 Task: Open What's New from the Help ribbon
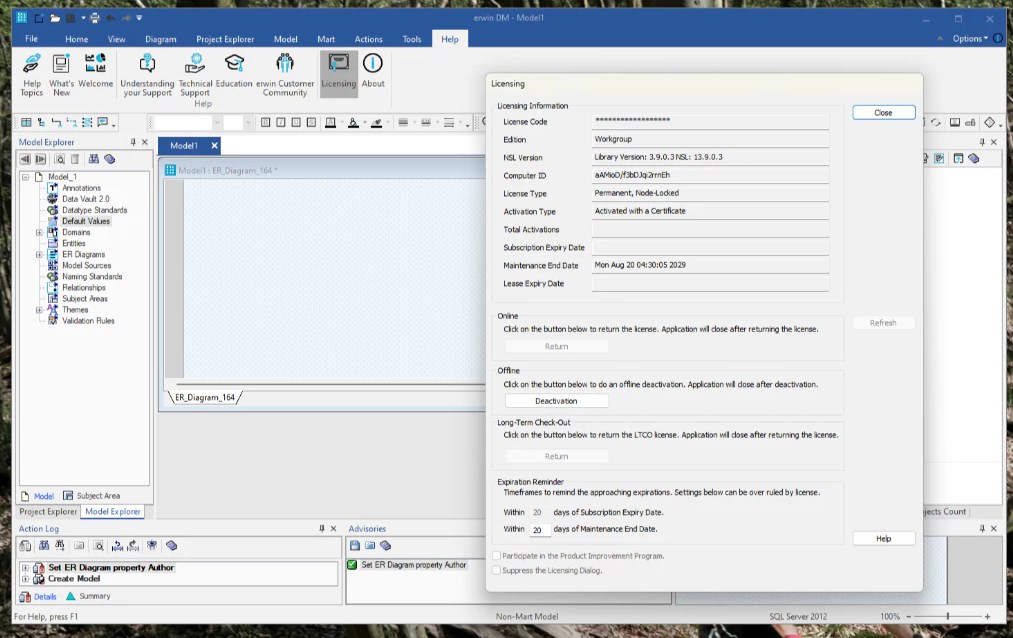tap(61, 75)
